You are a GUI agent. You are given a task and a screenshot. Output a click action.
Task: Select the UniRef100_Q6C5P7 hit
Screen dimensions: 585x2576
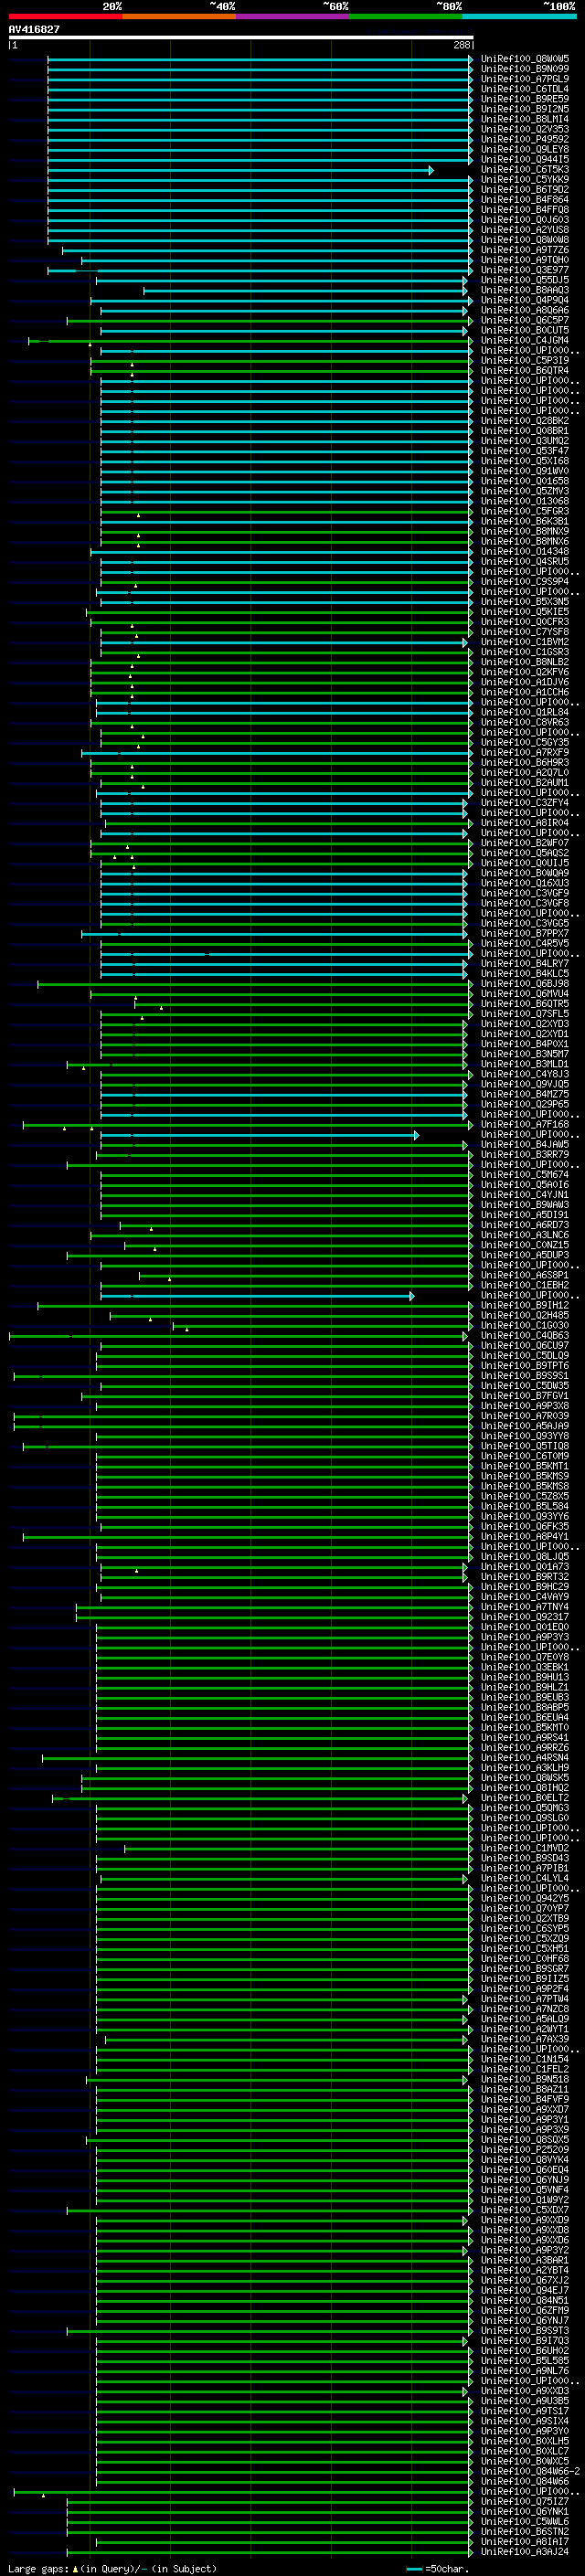pyautogui.click(x=525, y=320)
